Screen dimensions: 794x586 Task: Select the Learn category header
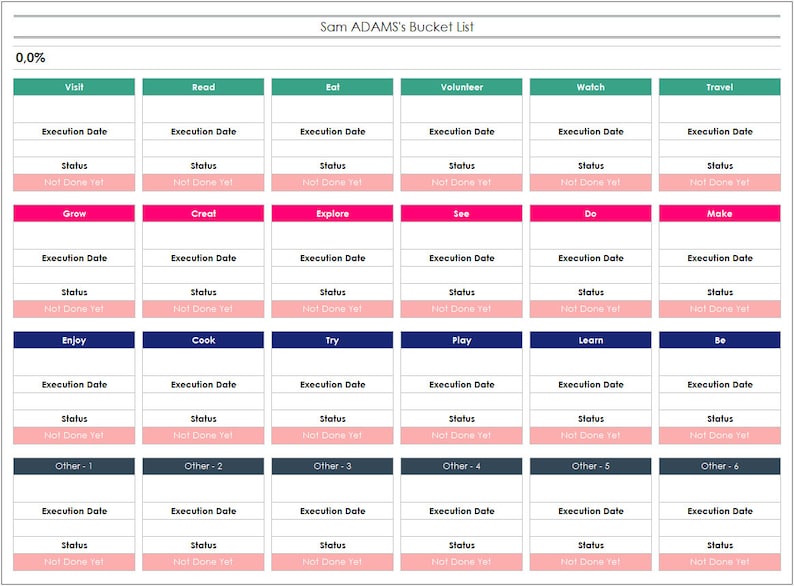click(x=590, y=340)
